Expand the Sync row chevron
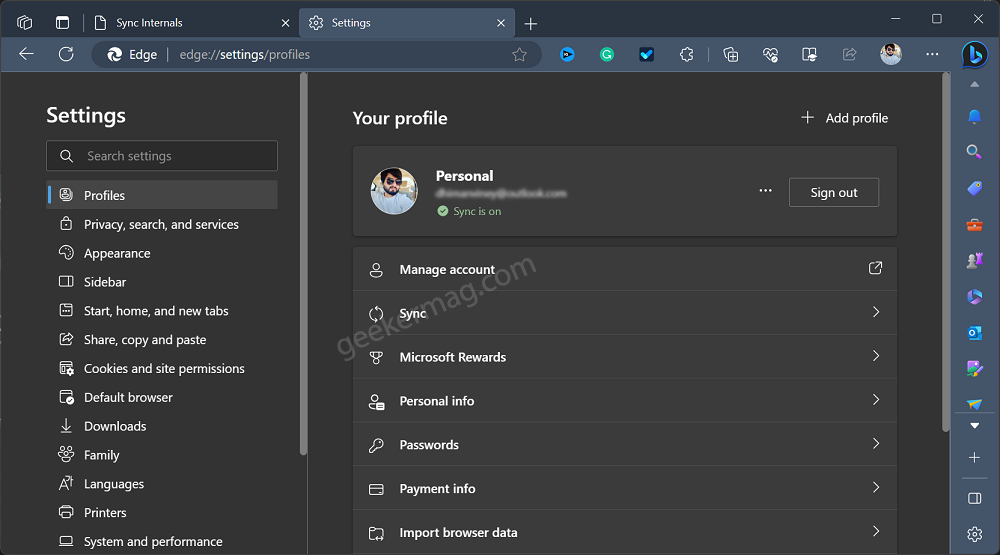 (876, 312)
